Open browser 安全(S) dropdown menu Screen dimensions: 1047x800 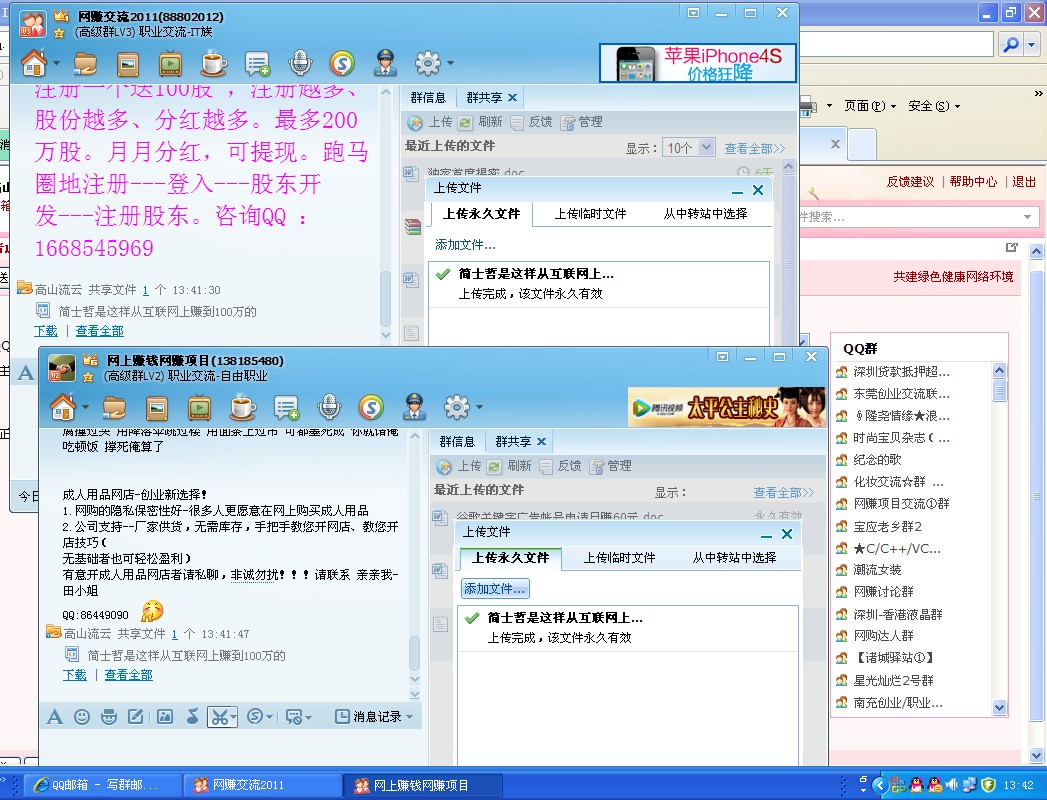pos(933,106)
